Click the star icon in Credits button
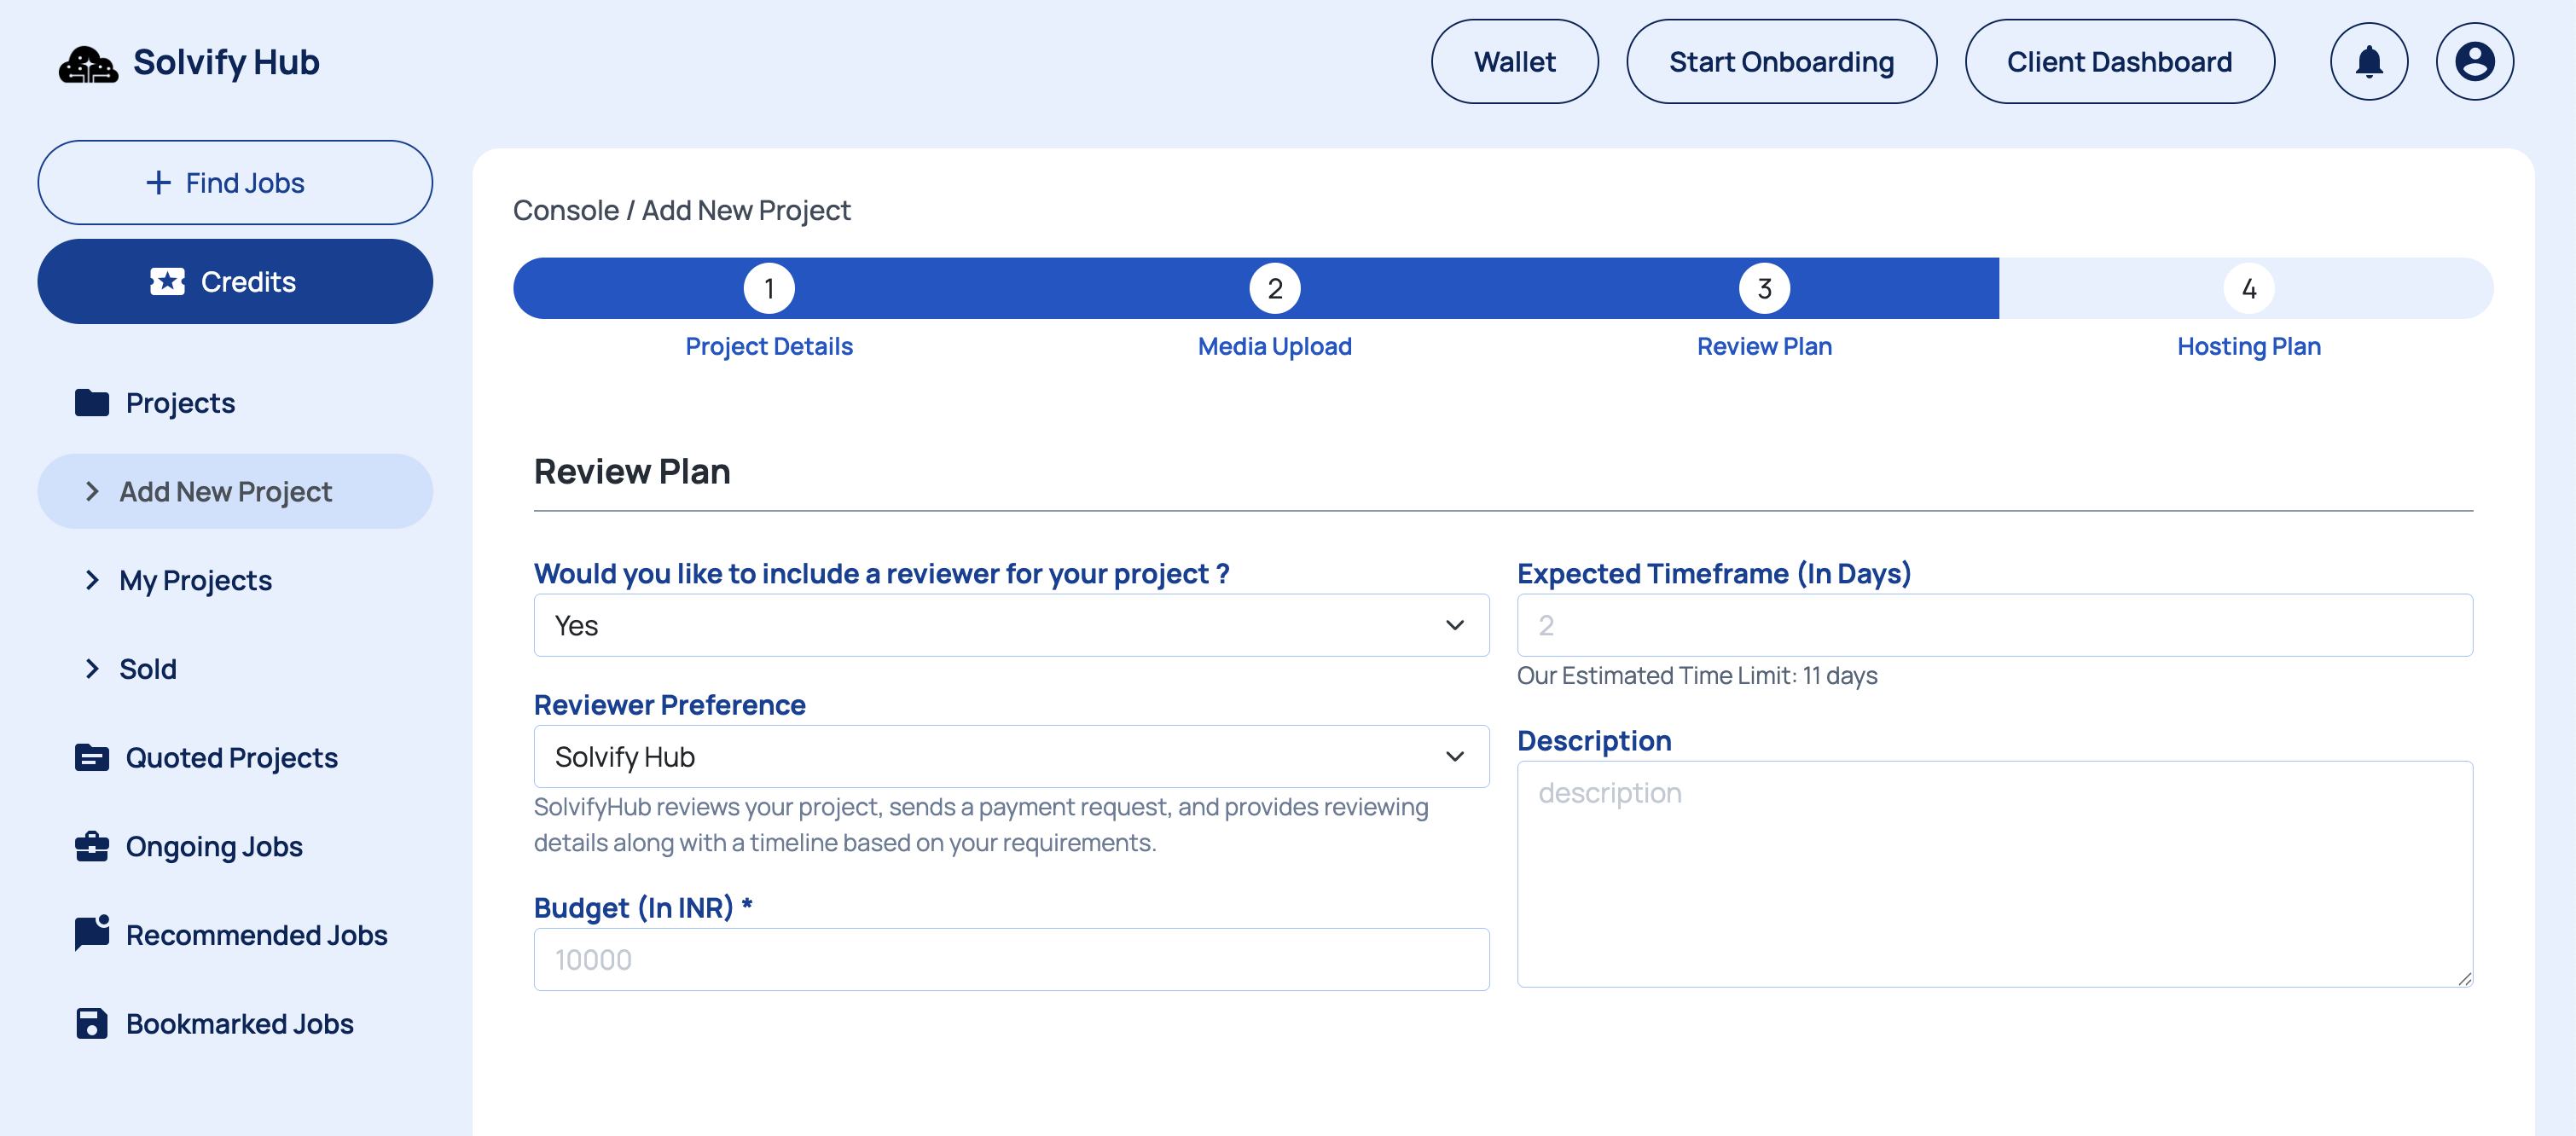 coord(168,282)
